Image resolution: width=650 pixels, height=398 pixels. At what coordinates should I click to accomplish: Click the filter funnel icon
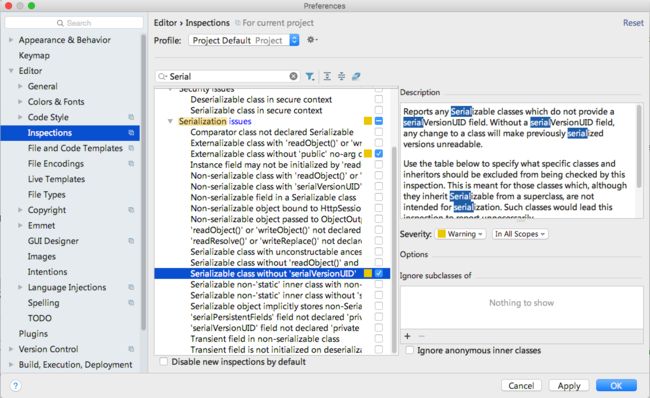pos(310,76)
